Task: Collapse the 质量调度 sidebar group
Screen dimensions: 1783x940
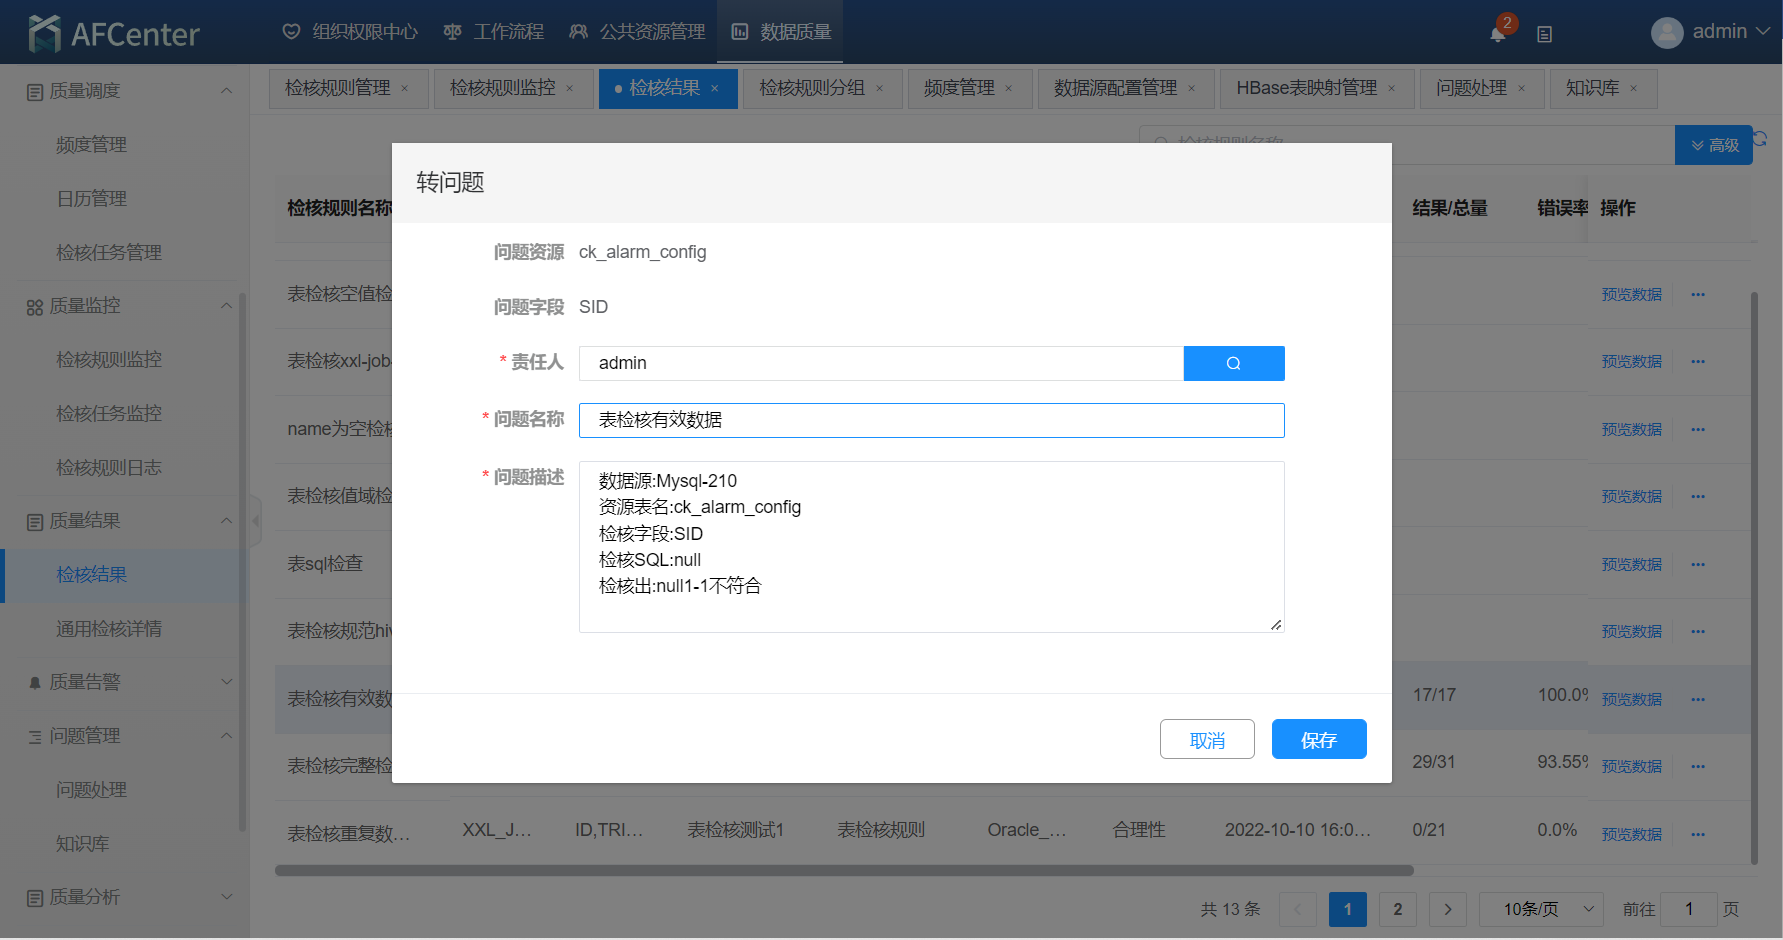Action: (226, 91)
